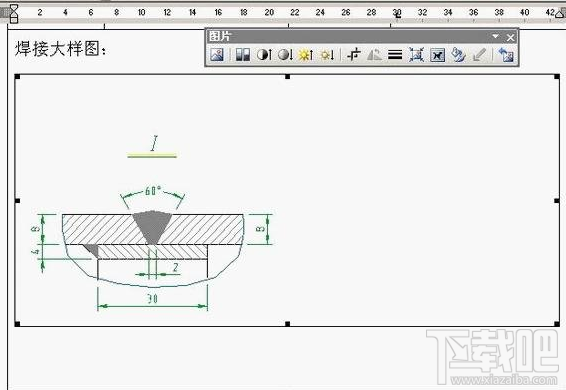Image resolution: width=566 pixels, height=390 pixels.
Task: Open the Line Style menu
Action: [395, 55]
